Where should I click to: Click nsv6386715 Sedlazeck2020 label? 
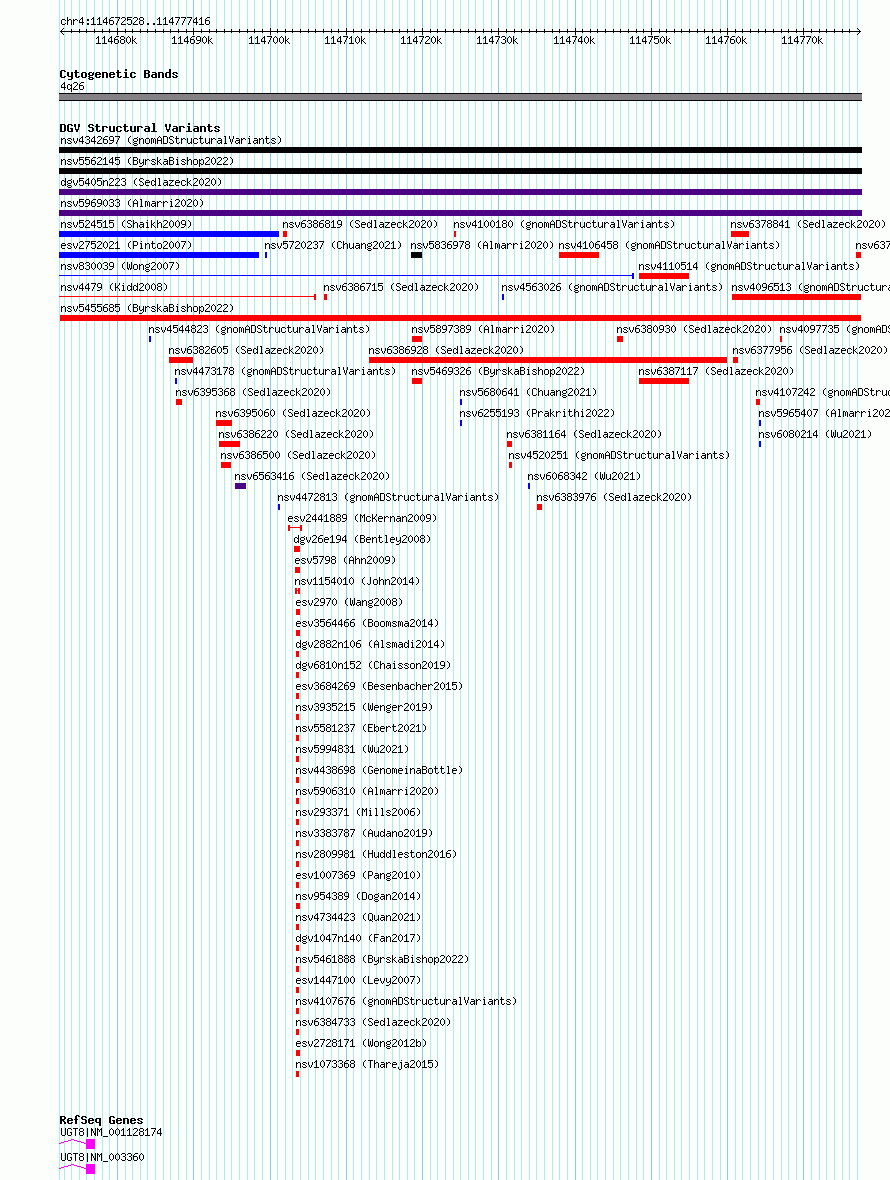[x=400, y=287]
